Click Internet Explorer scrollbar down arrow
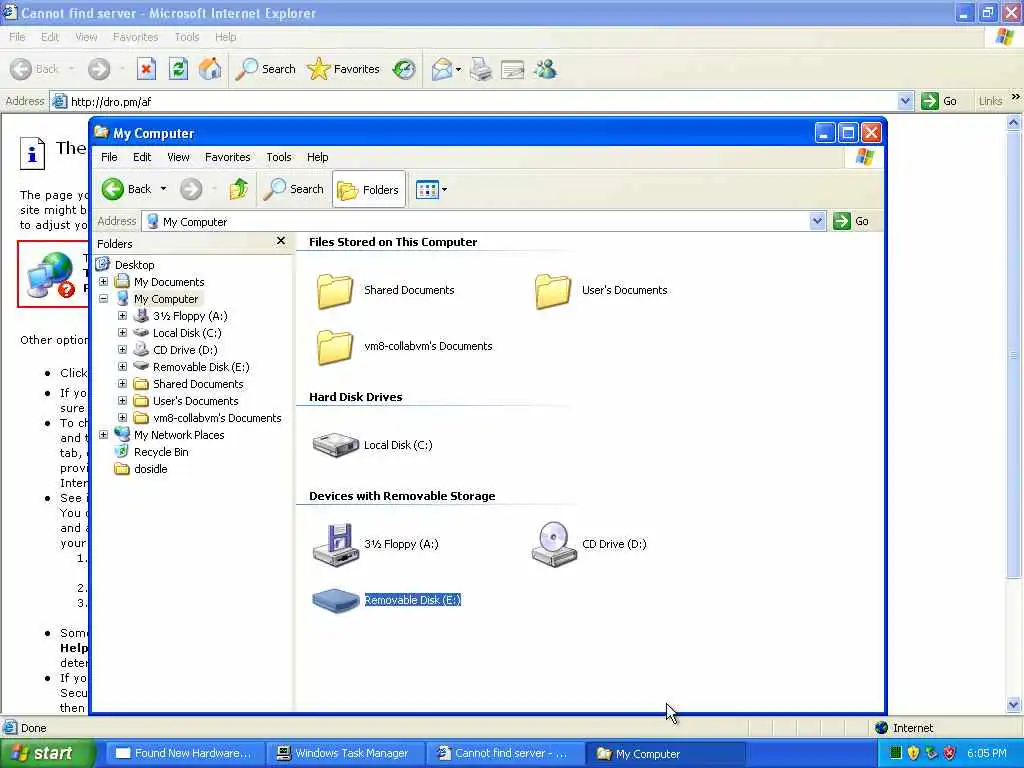Screen dimensions: 1024x768 click(1014, 705)
